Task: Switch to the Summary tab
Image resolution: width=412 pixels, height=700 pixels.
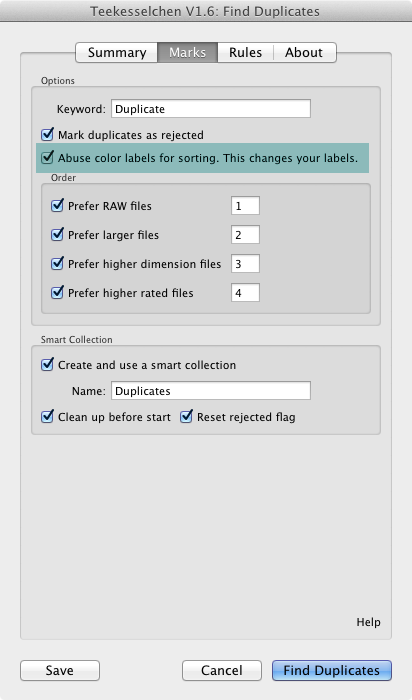Action: 117,53
